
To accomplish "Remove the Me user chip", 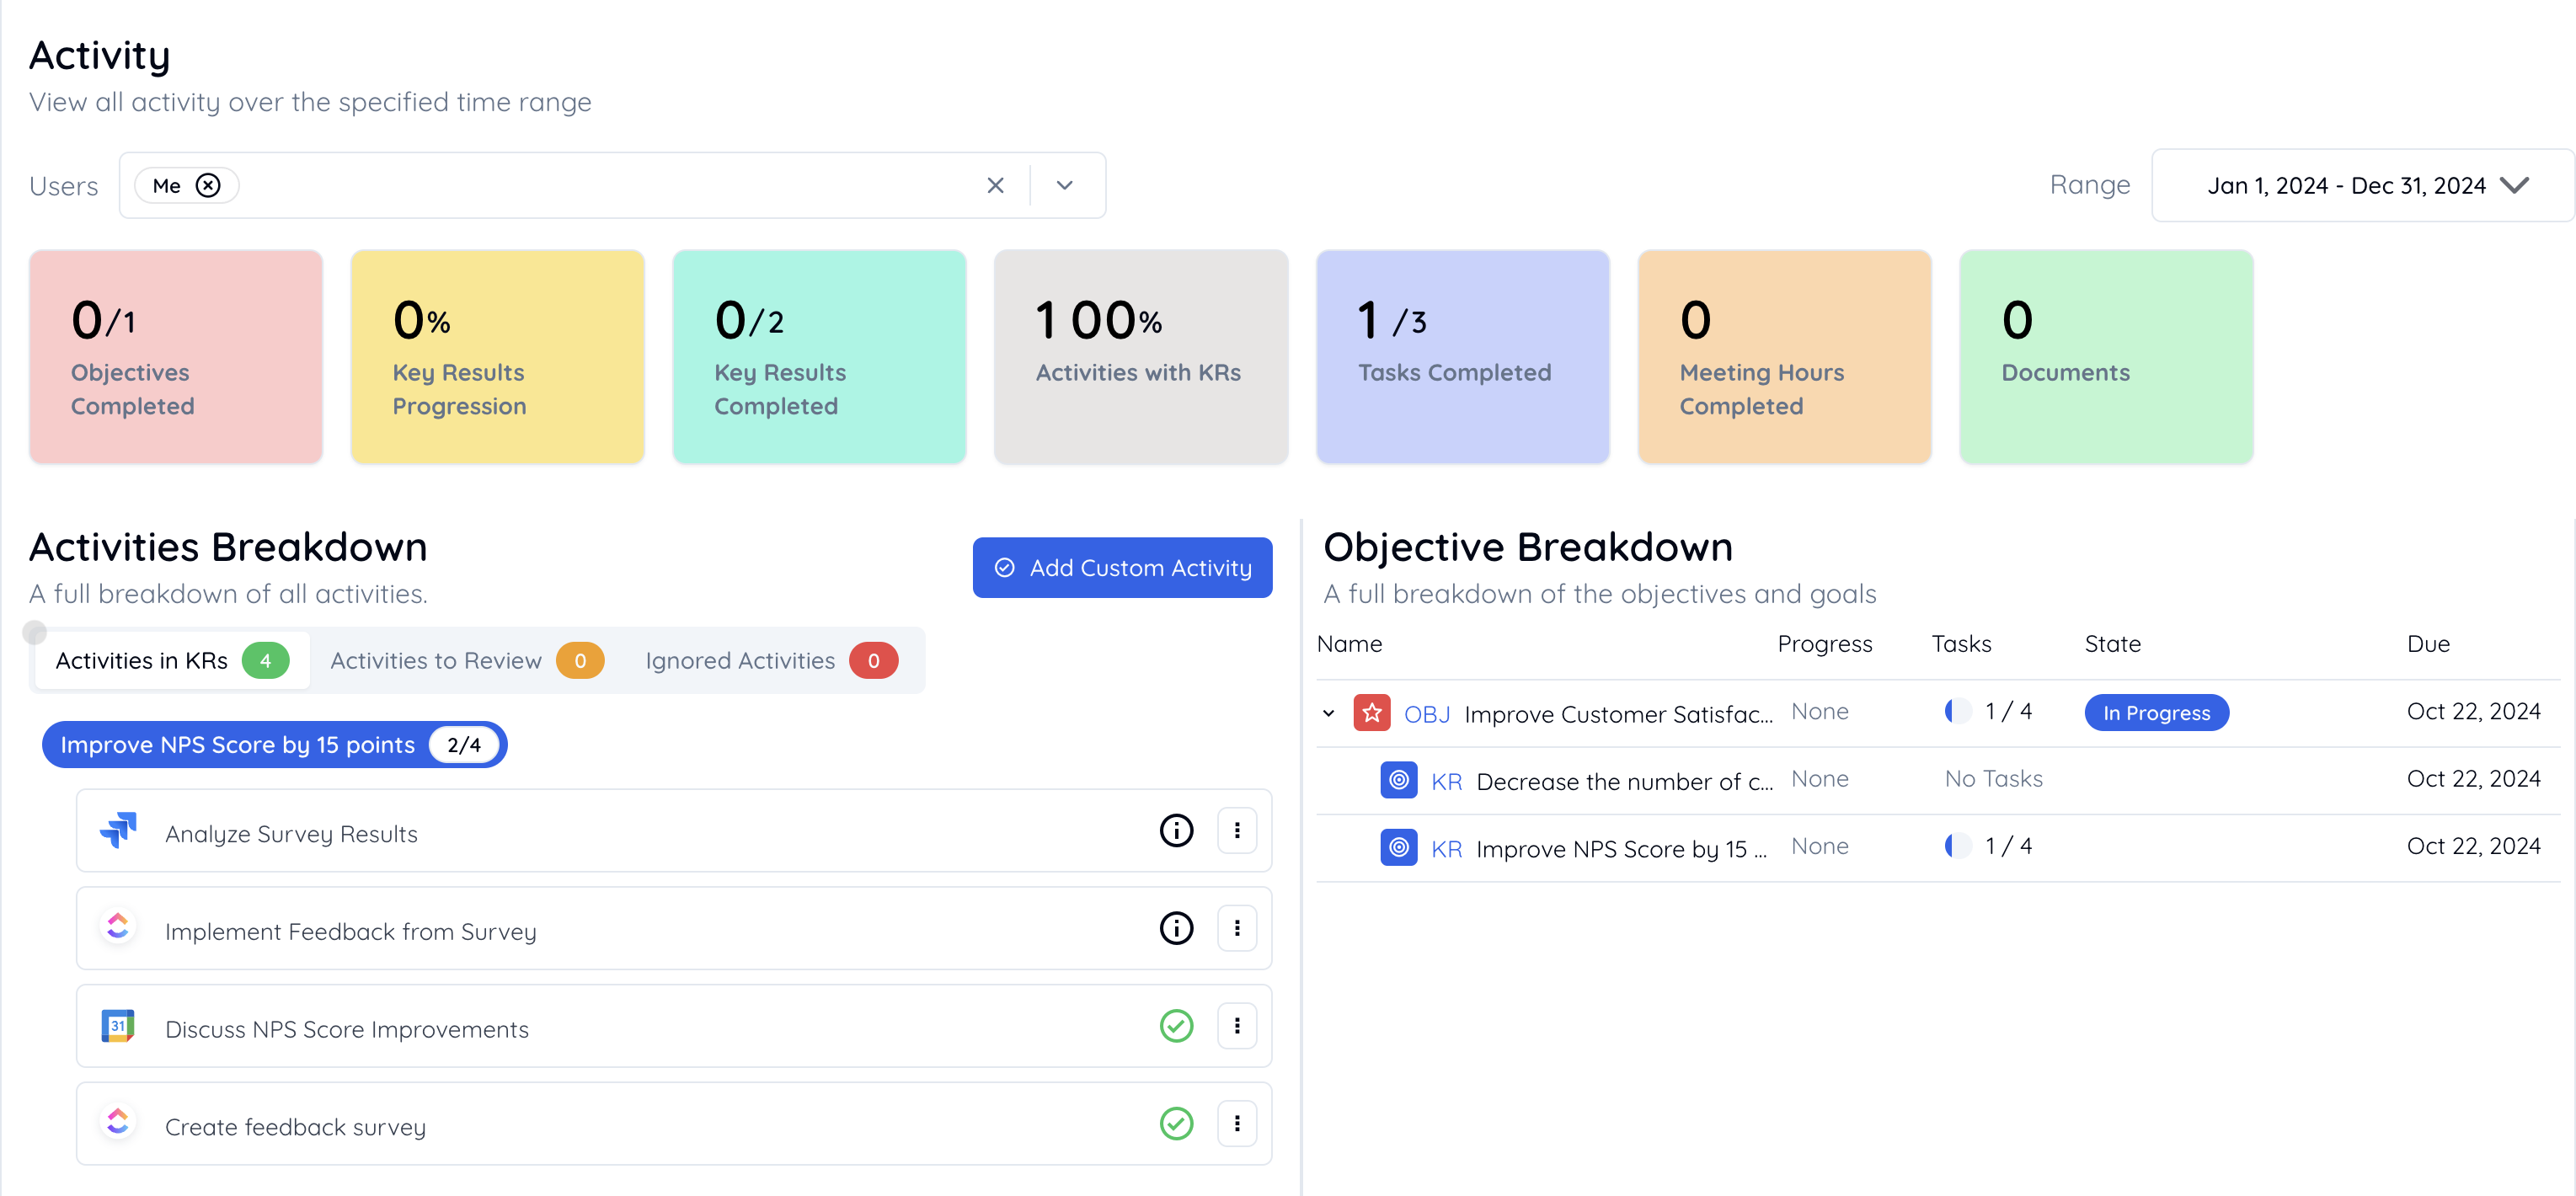I will pyautogui.click(x=208, y=185).
